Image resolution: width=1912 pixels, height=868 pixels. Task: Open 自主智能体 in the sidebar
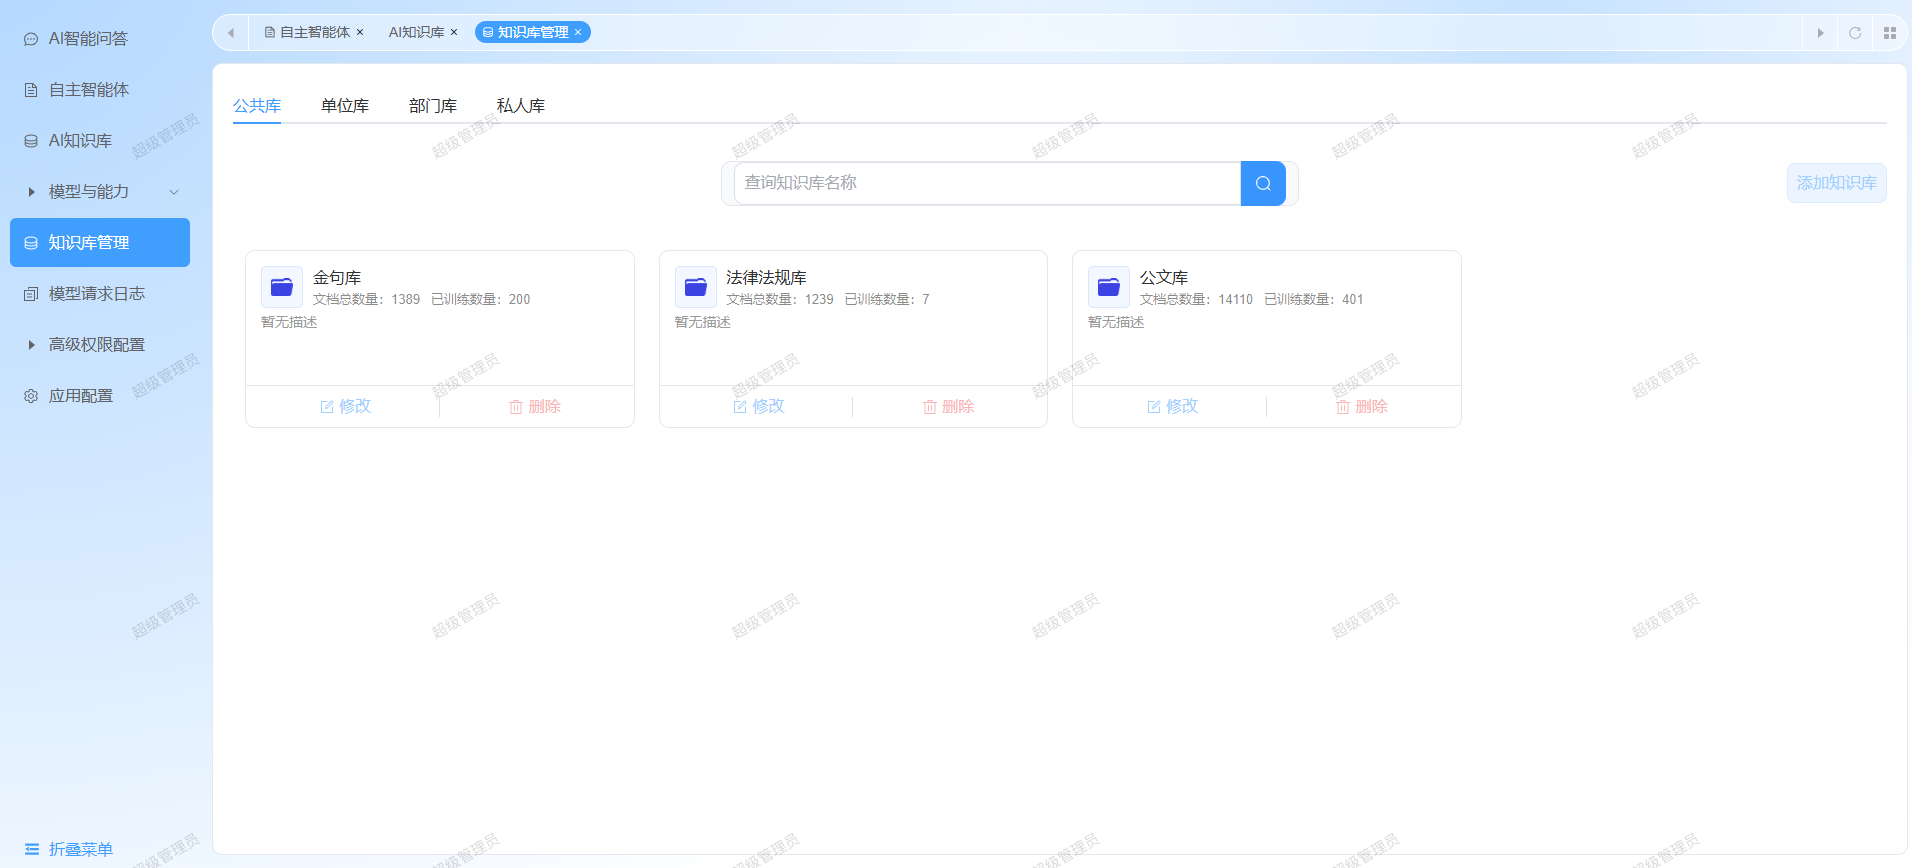click(x=100, y=90)
